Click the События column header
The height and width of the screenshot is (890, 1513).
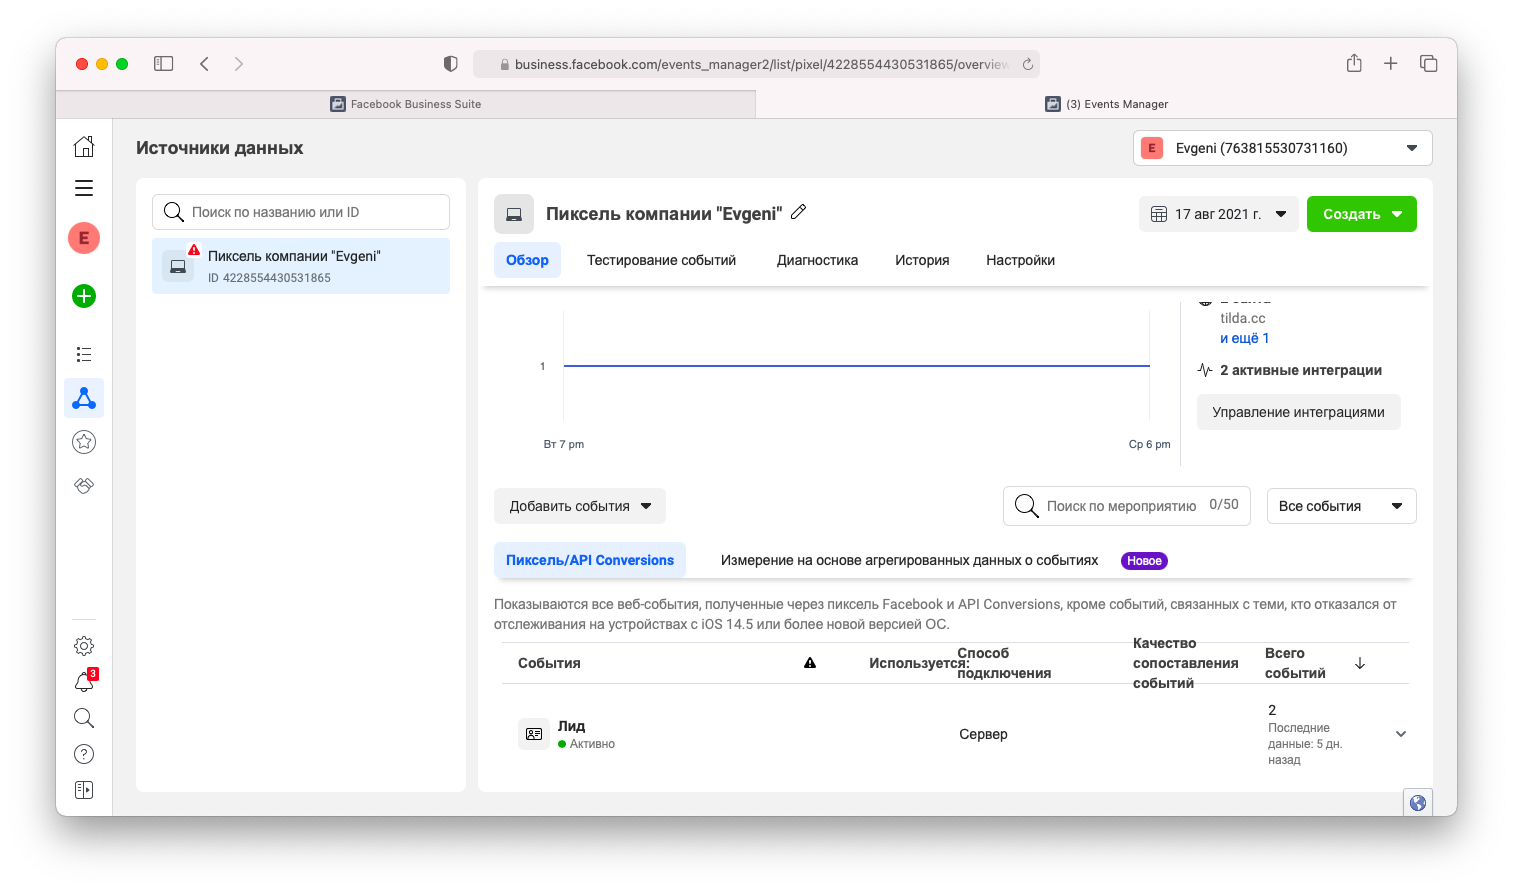[x=549, y=663]
